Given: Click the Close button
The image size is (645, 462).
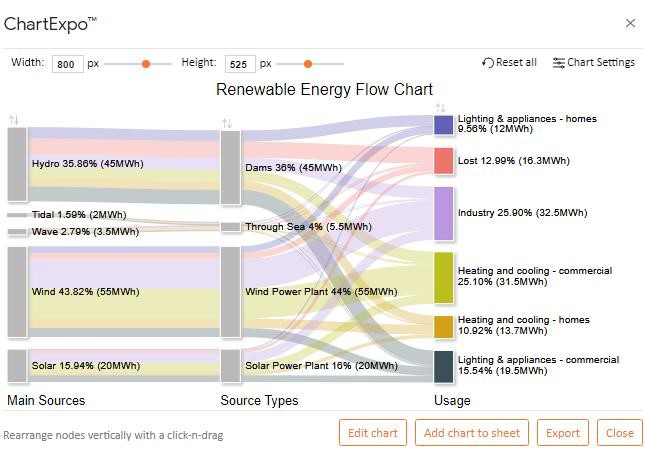Looking at the screenshot, I should [x=619, y=433].
